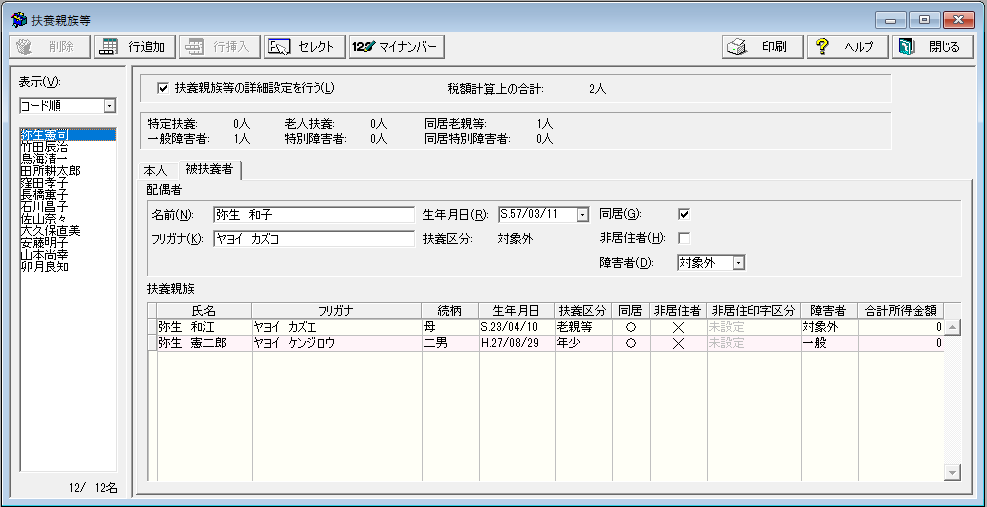Image resolution: width=987 pixels, height=507 pixels.
Task: Switch to the 本人 tab
Action: [x=155, y=170]
